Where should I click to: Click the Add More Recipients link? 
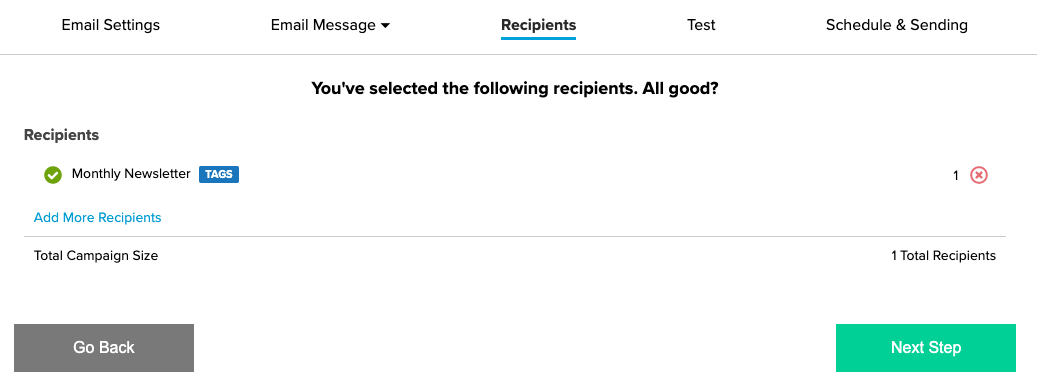(x=97, y=217)
